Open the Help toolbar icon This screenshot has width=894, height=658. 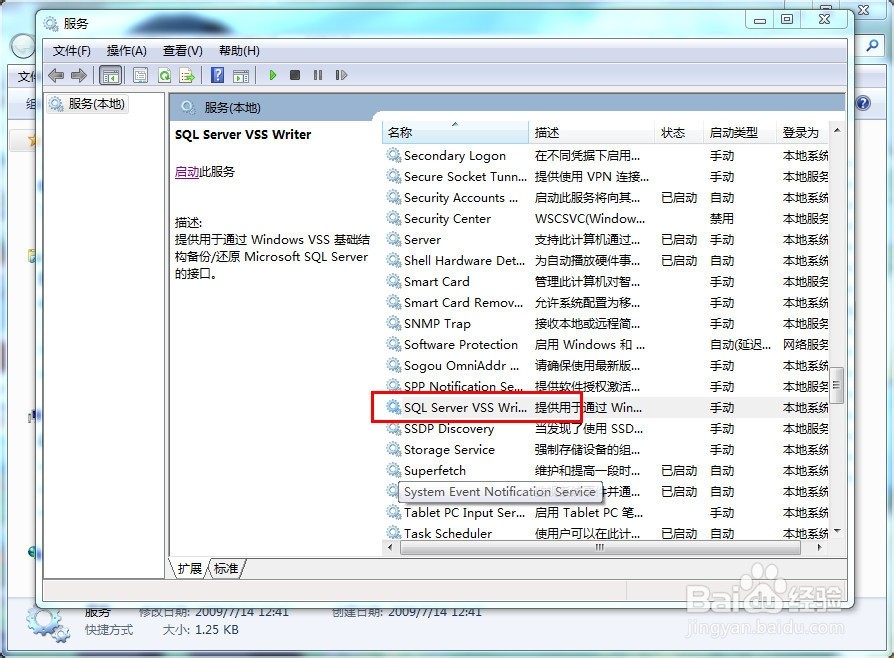coord(217,75)
